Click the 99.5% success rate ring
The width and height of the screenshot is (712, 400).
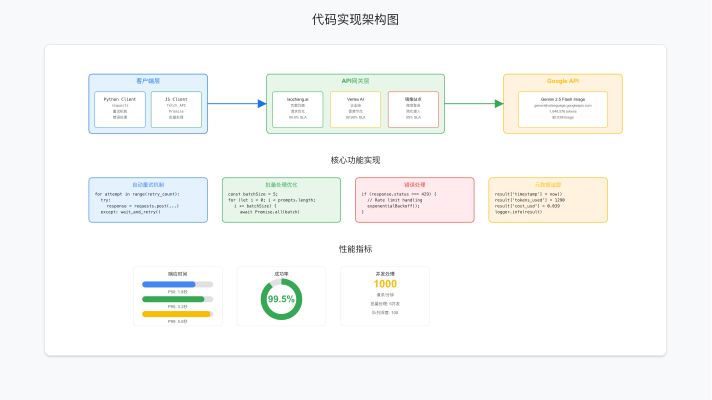(x=281, y=299)
